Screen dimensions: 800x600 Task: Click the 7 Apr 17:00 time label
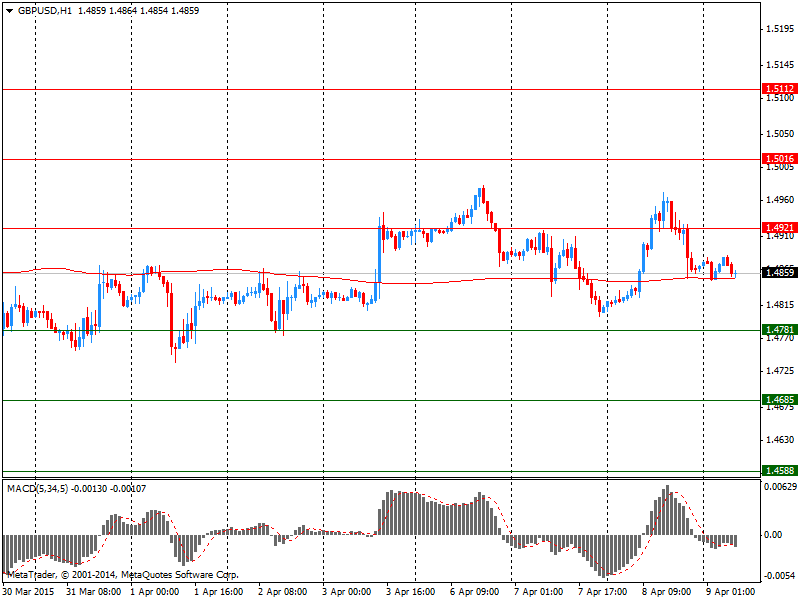coord(603,592)
